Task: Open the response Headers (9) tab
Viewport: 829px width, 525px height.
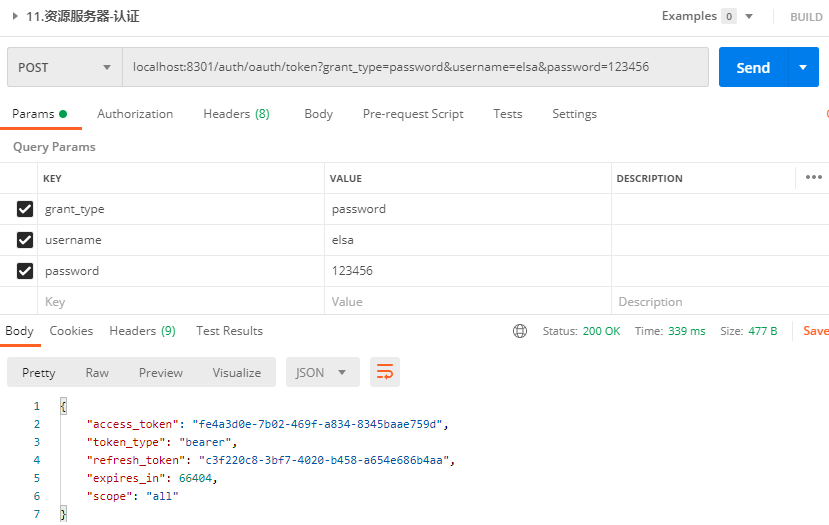Action: (142, 331)
